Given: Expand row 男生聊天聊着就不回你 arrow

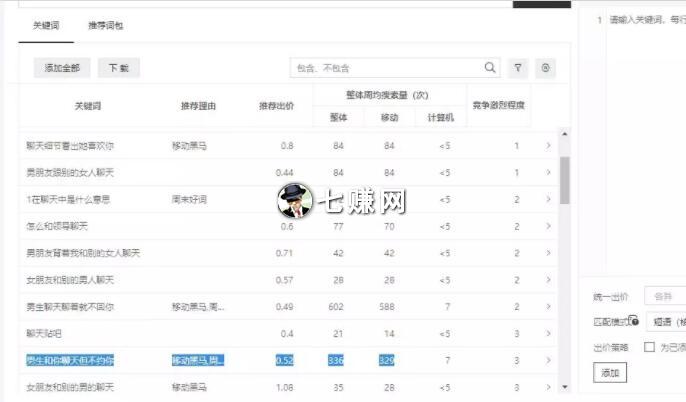Looking at the screenshot, I should pos(549,306).
